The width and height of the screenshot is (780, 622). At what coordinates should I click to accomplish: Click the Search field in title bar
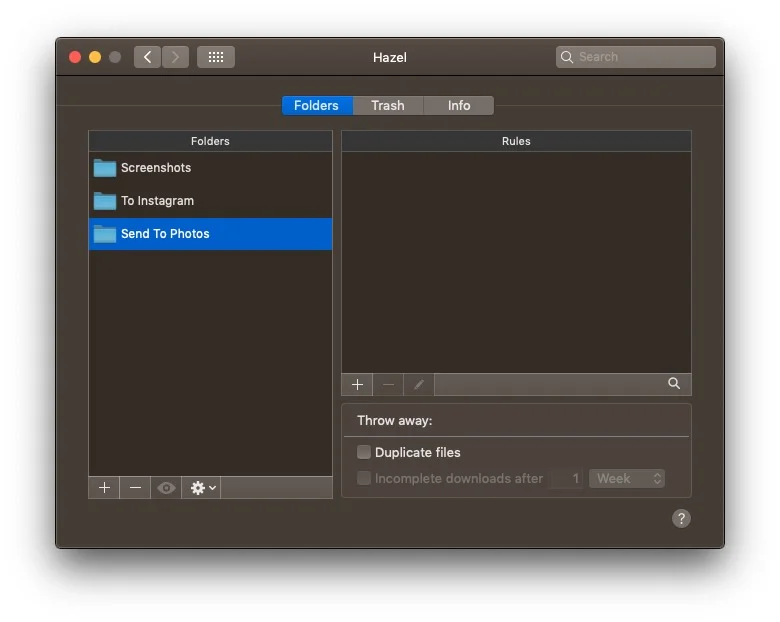click(636, 57)
